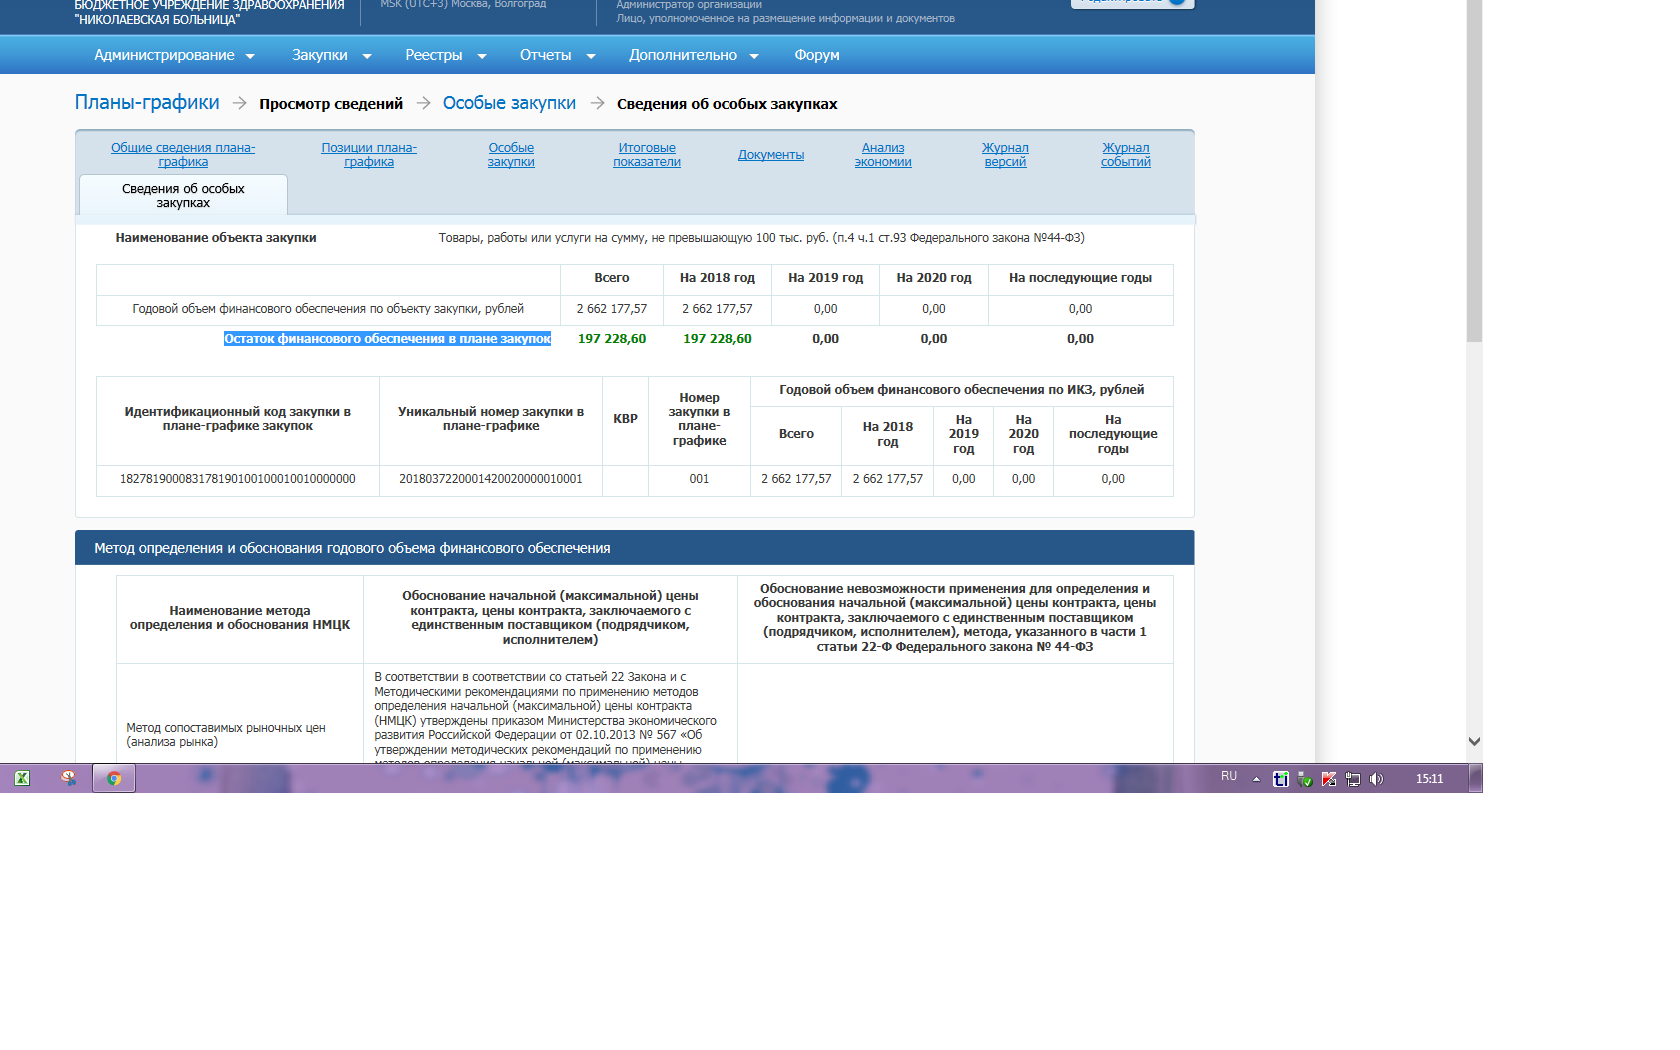
Task: Open the Документы tab
Action: (x=771, y=155)
